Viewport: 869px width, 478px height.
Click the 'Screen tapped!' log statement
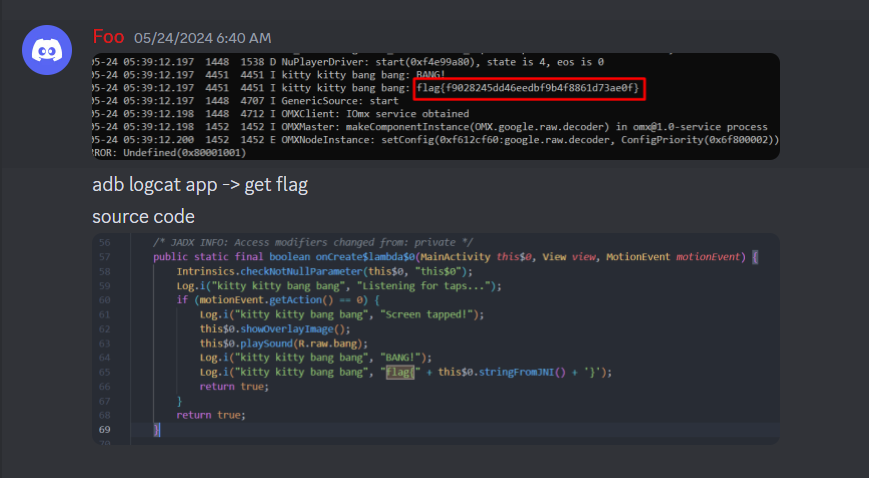click(342, 314)
